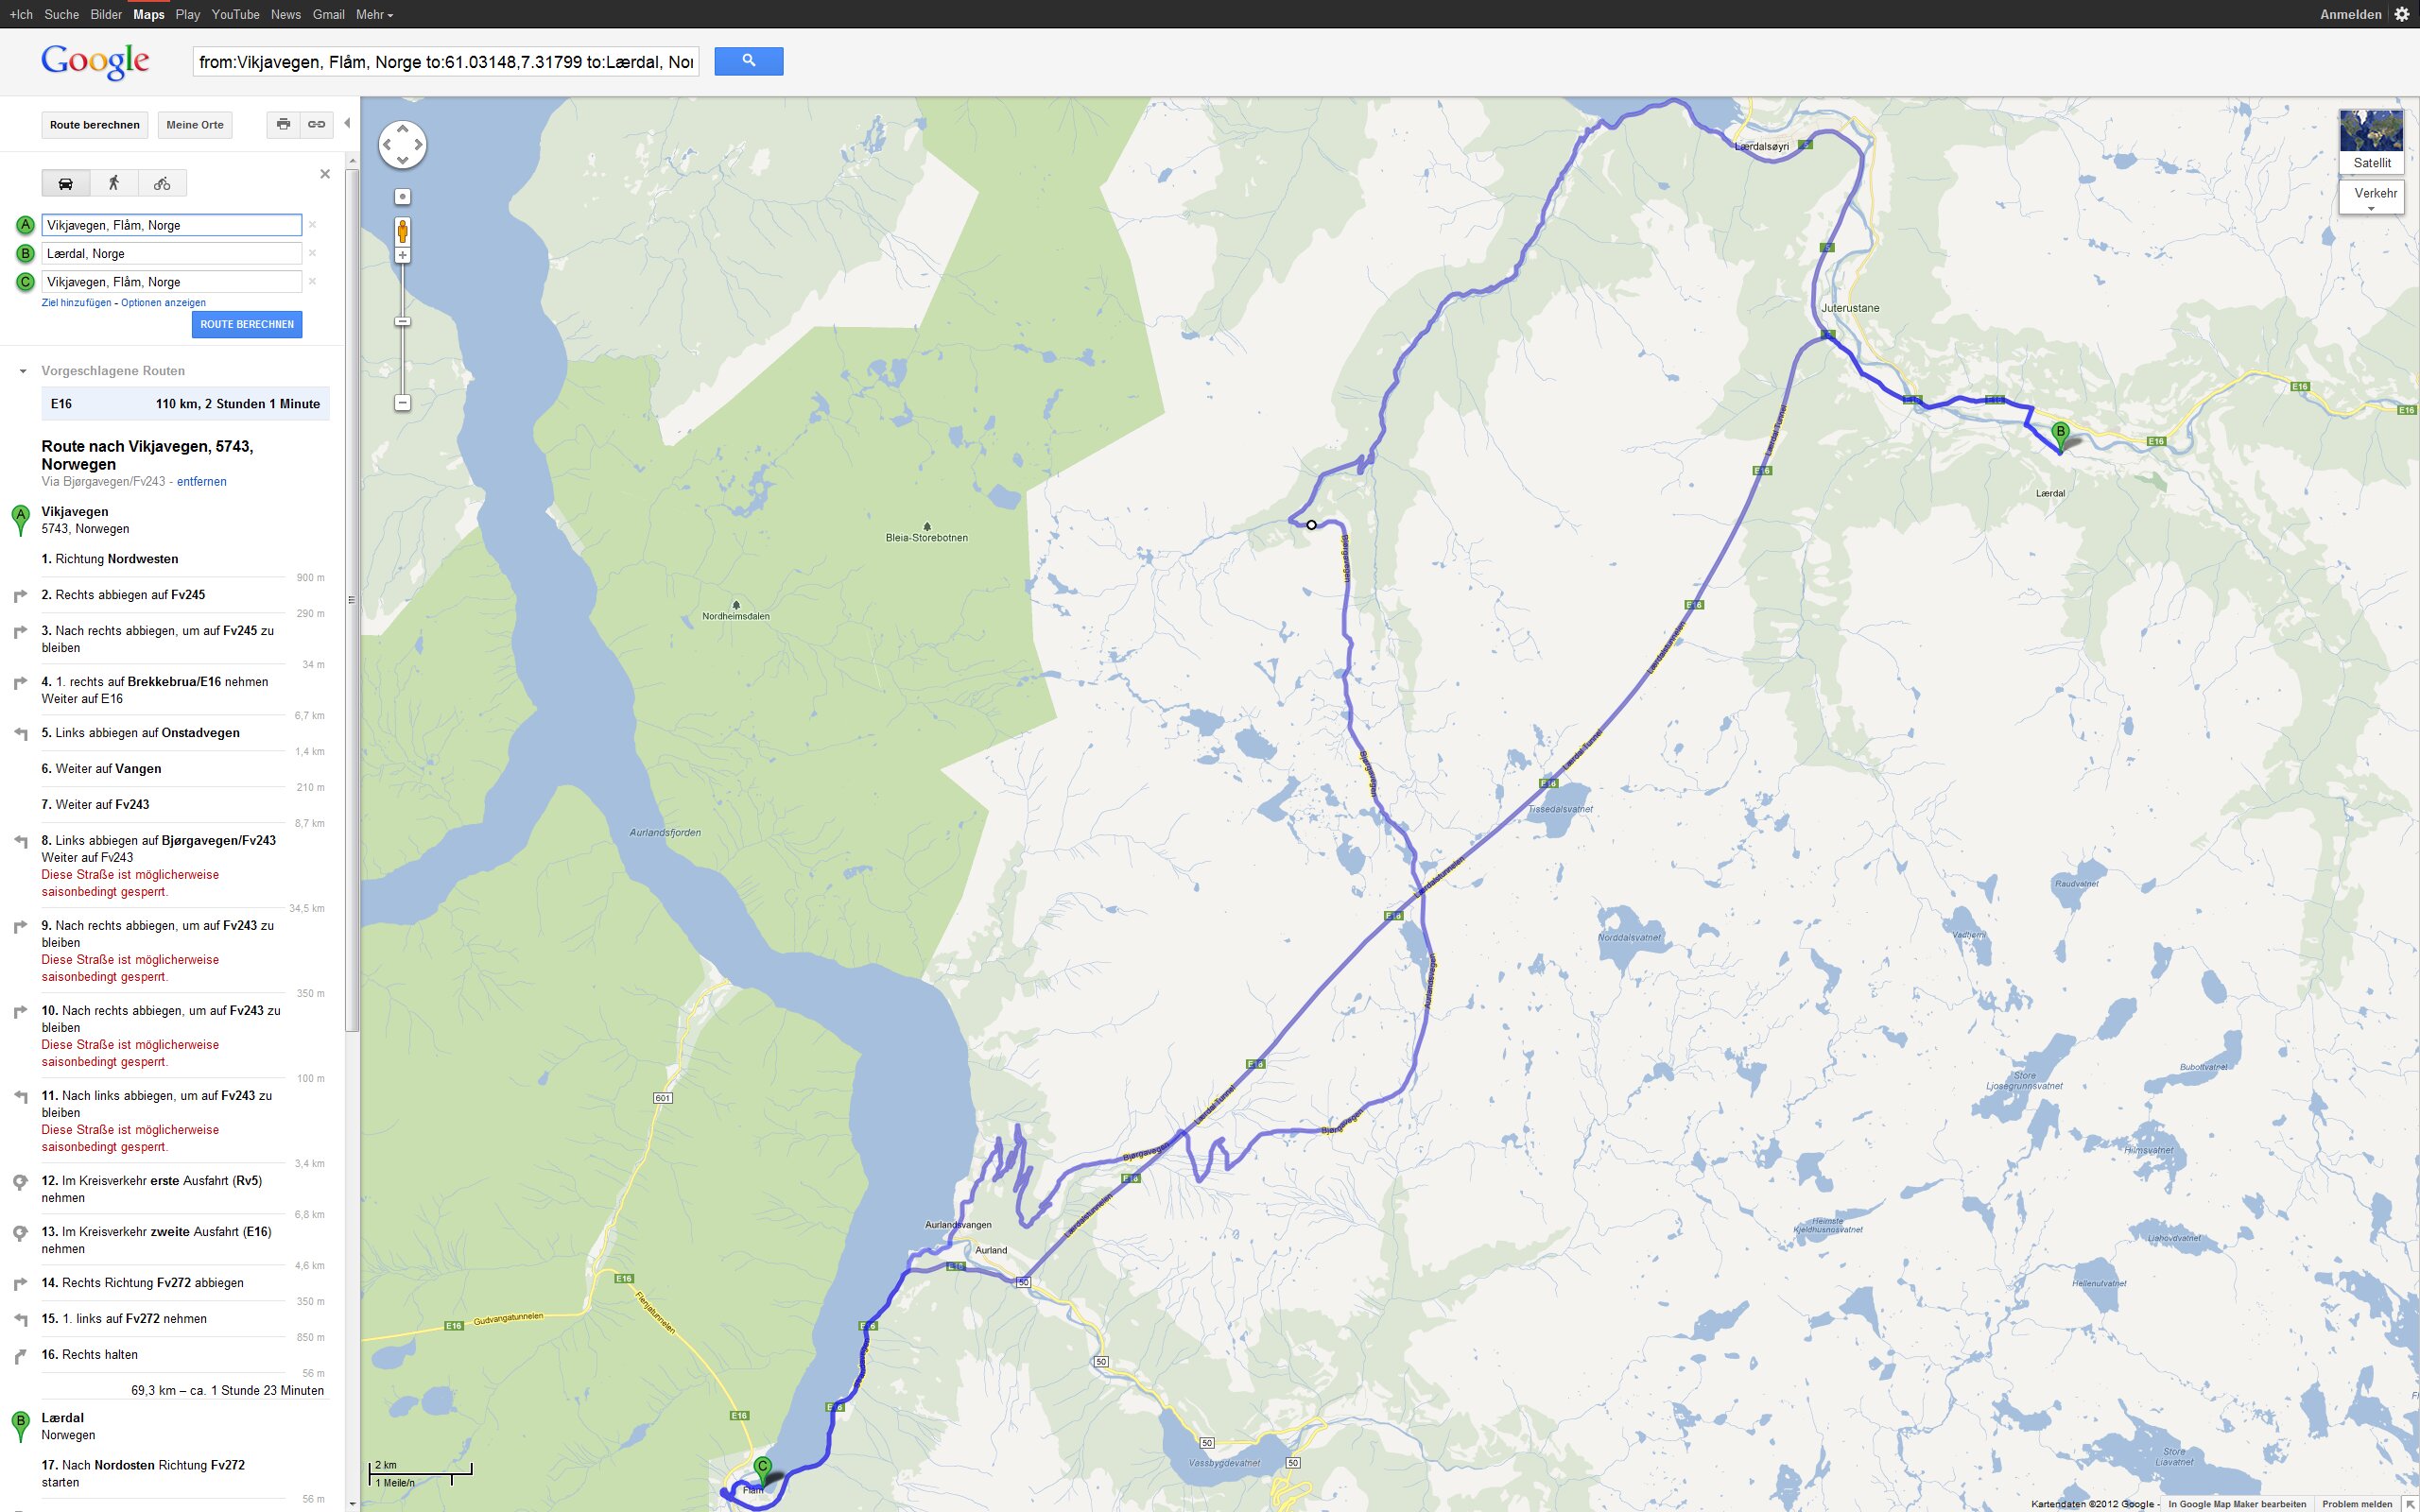Screen dimensions: 2420x1512
Task: Select the walking travel mode
Action: click(114, 183)
